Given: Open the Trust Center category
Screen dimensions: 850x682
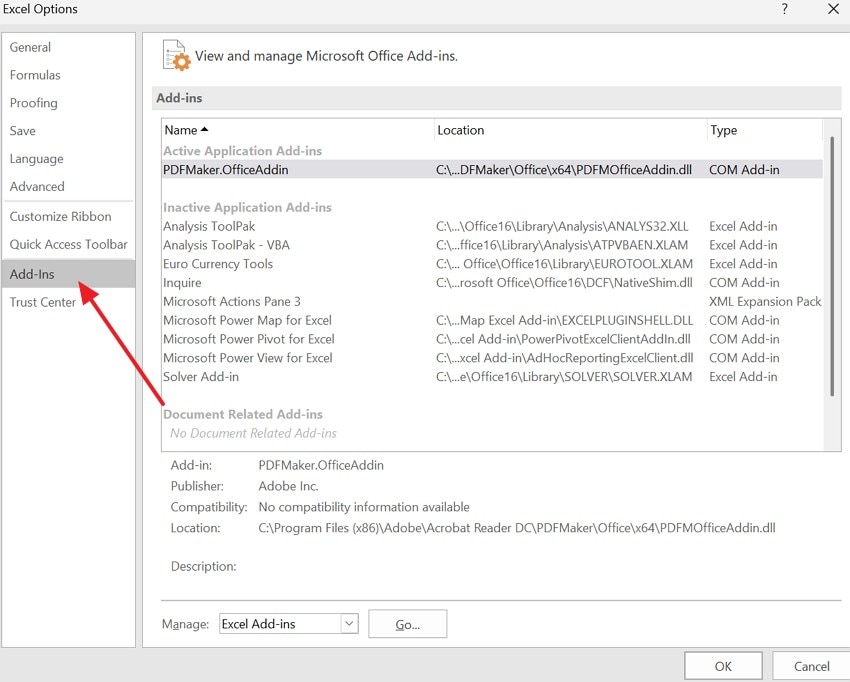Looking at the screenshot, I should tap(43, 302).
